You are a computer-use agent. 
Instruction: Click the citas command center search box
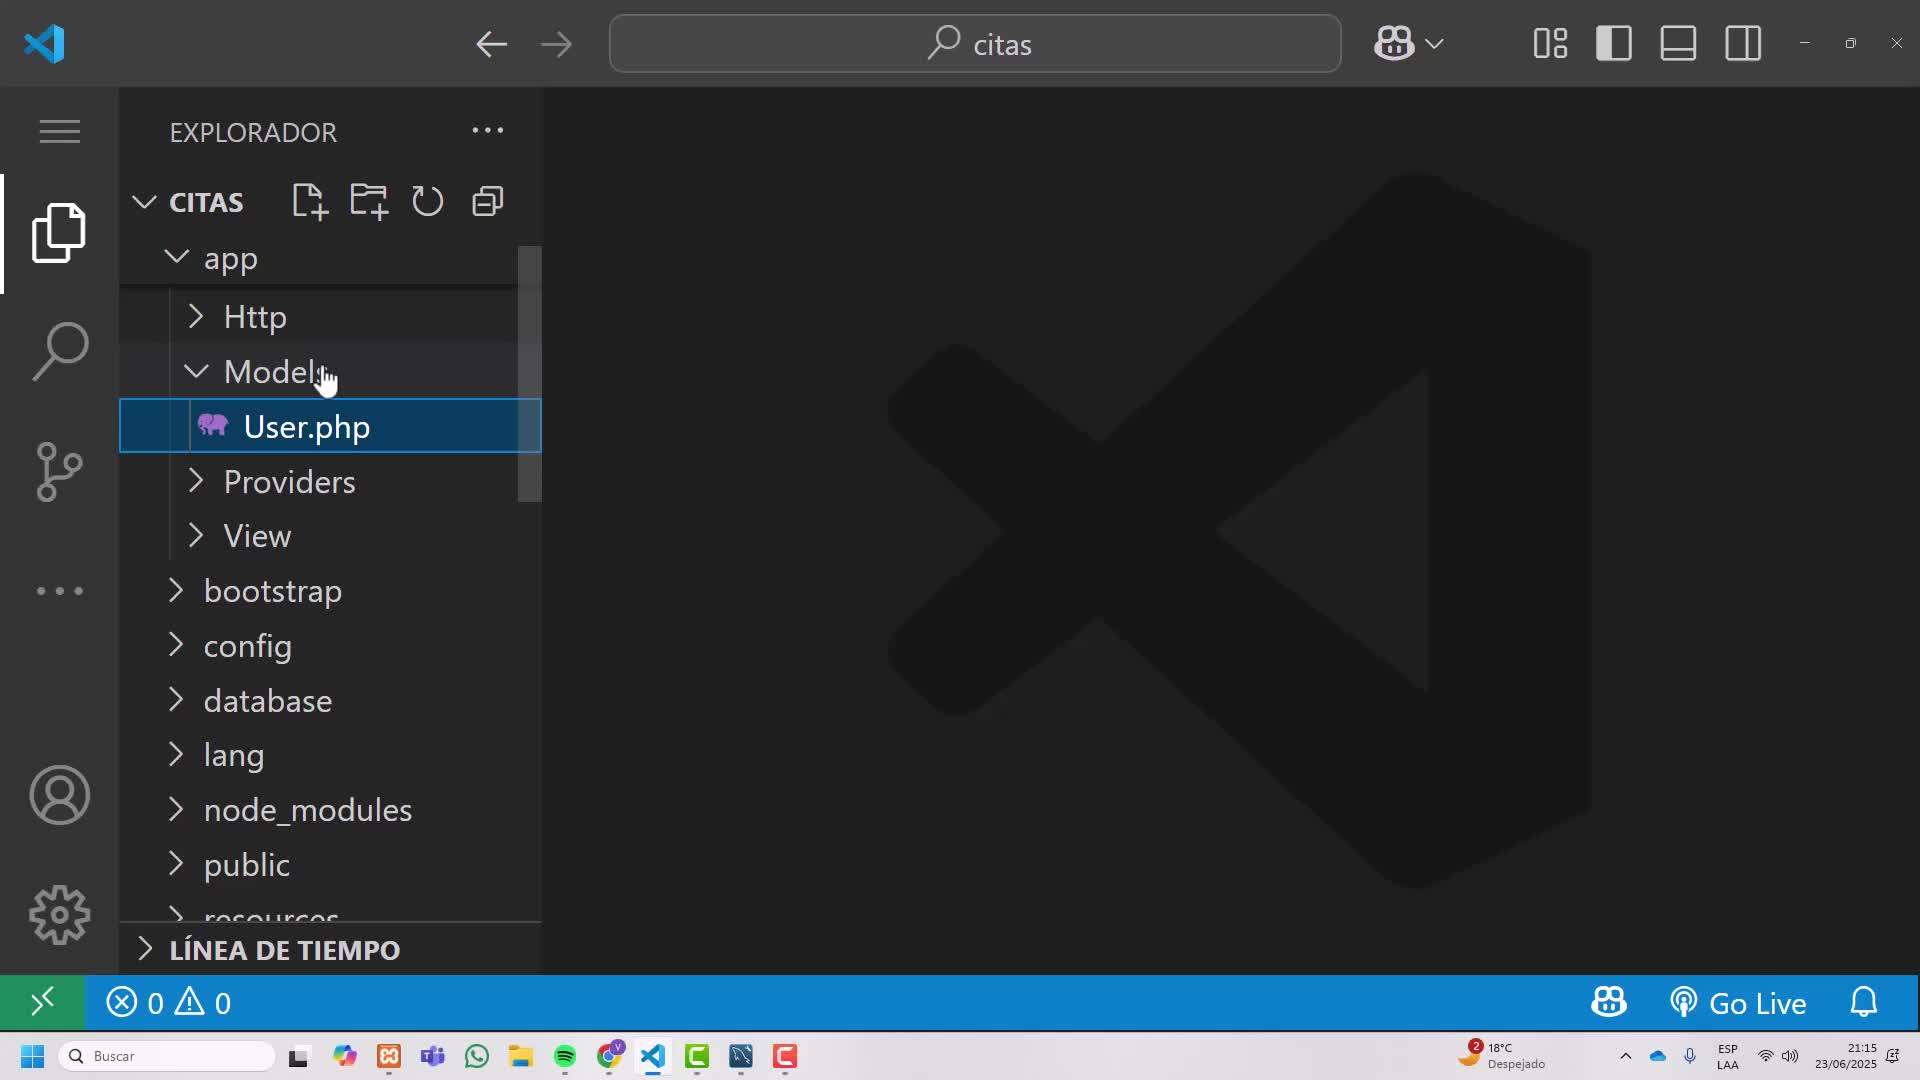tap(975, 44)
